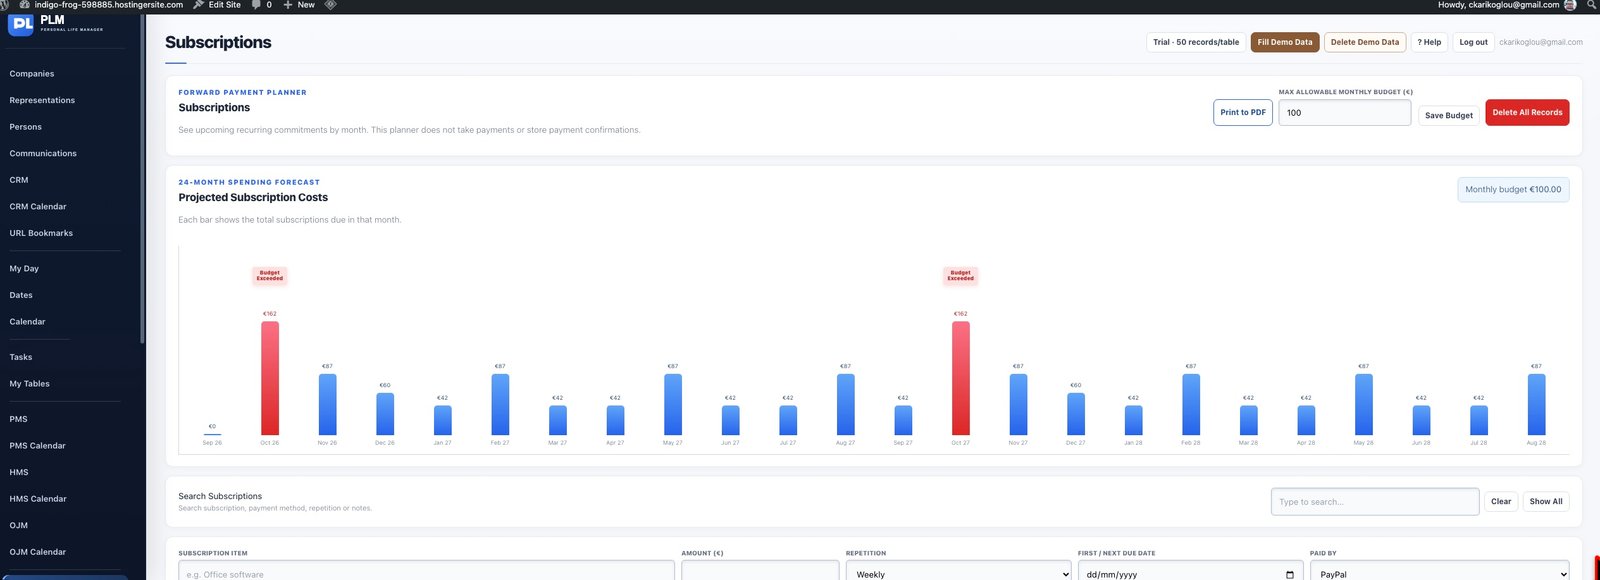Screen dimensions: 1600x580
Task: Open the site name dashboard icon link
Action: [25, 5]
